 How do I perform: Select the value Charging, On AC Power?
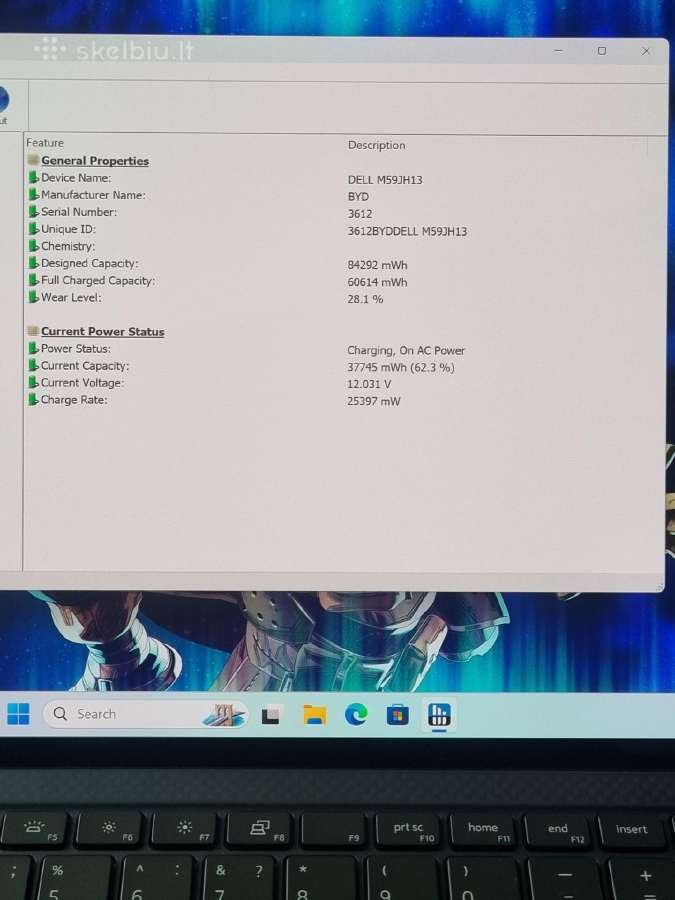[406, 350]
